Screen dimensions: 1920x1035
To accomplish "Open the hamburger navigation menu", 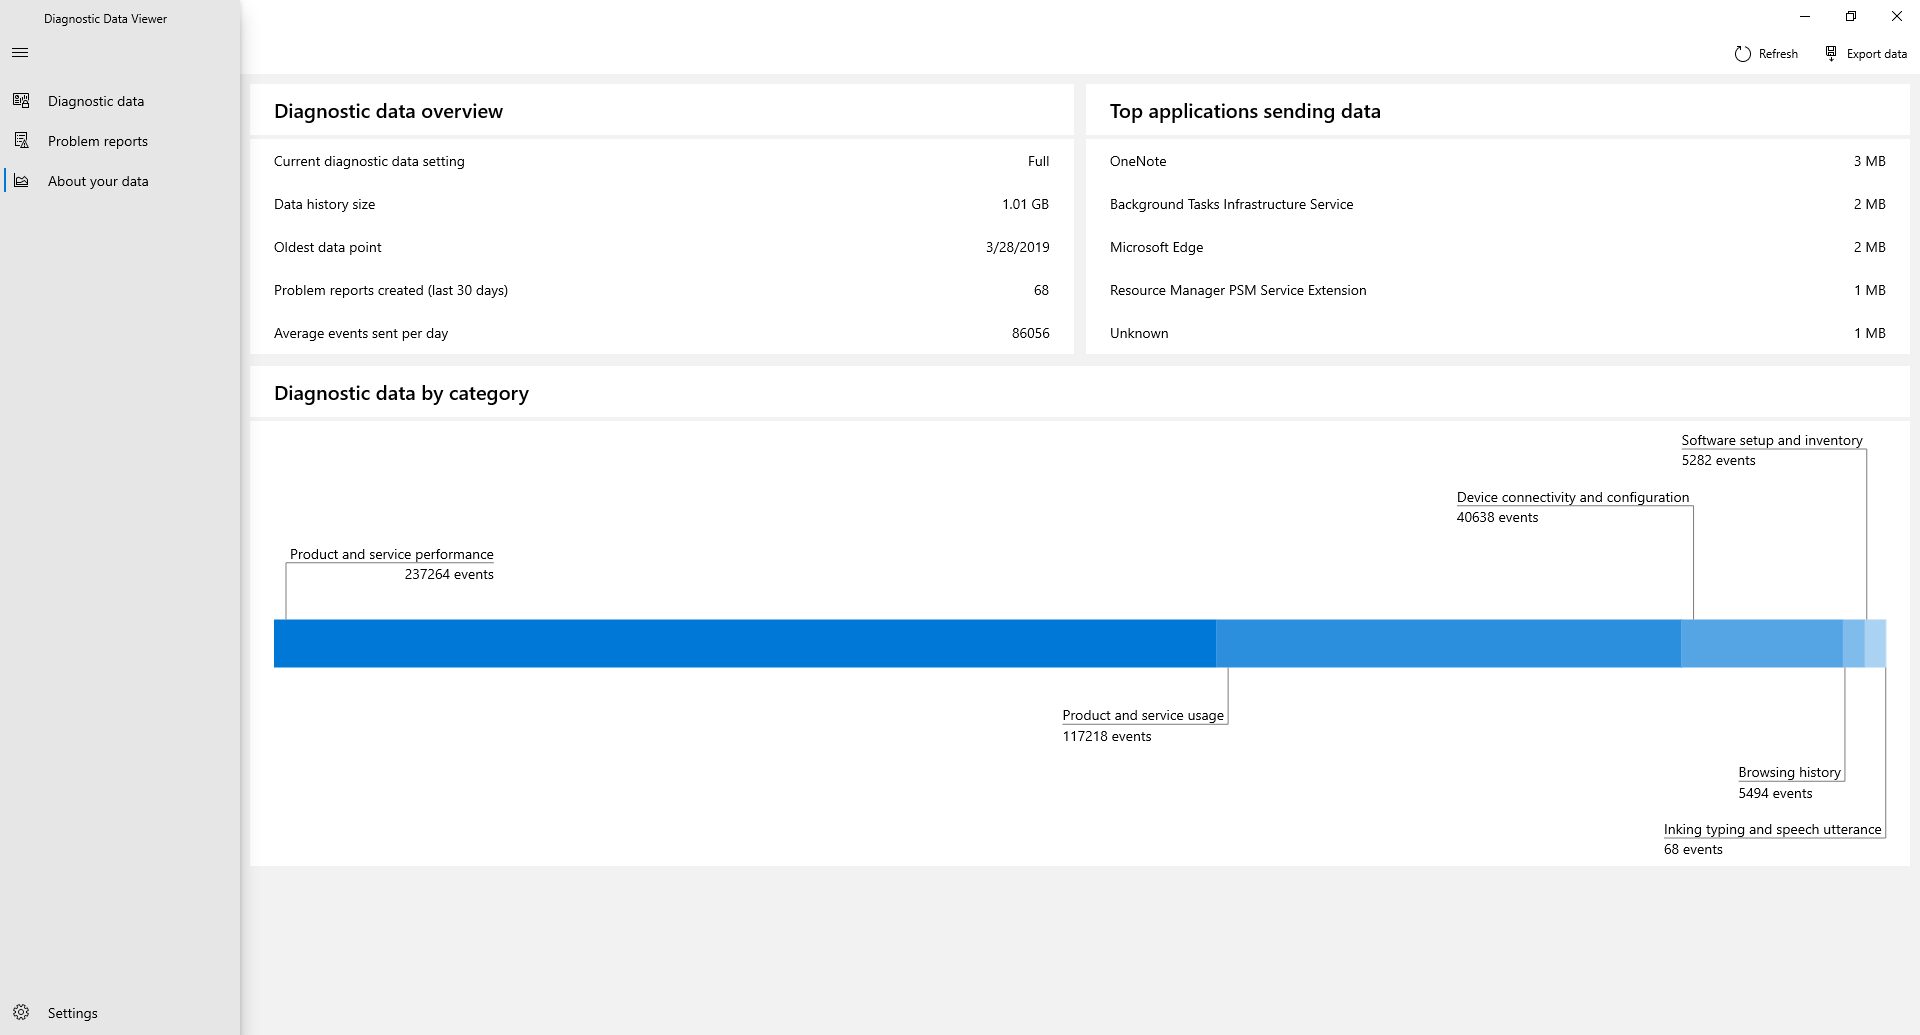I will click(20, 52).
